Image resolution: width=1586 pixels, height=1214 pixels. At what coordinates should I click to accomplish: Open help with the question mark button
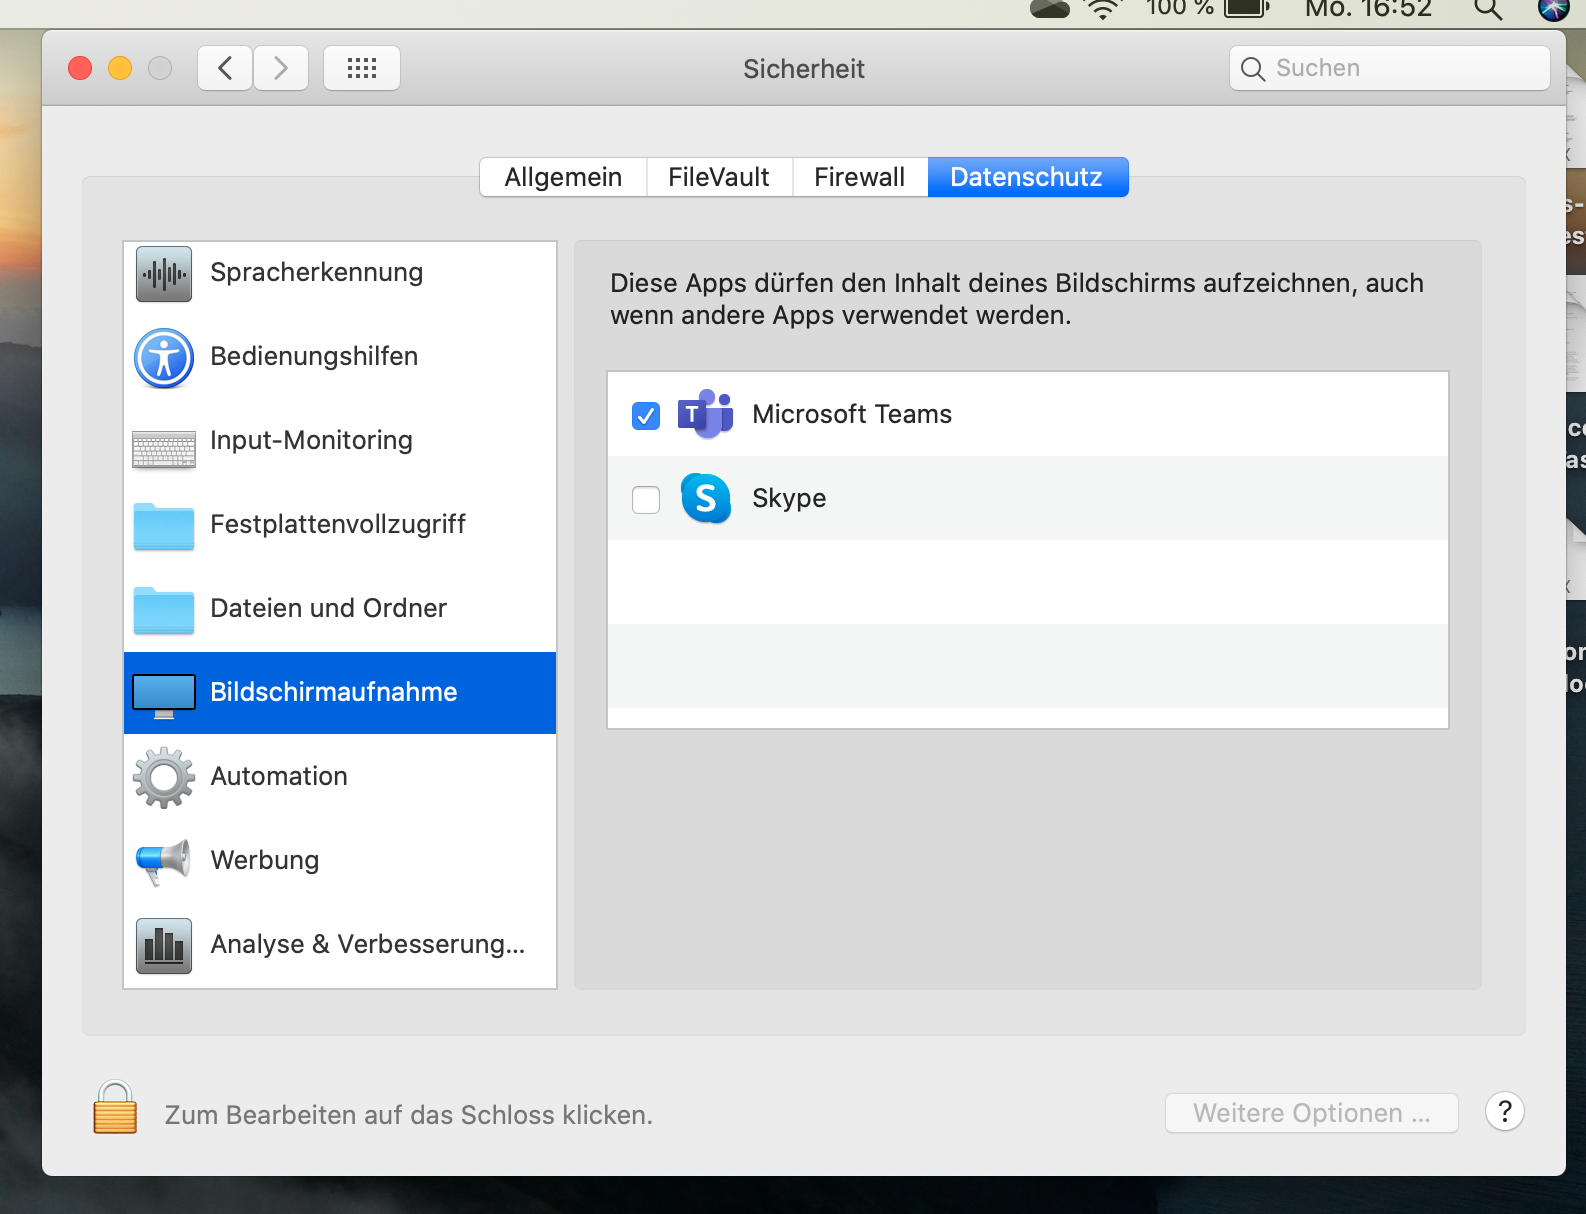(x=1504, y=1111)
